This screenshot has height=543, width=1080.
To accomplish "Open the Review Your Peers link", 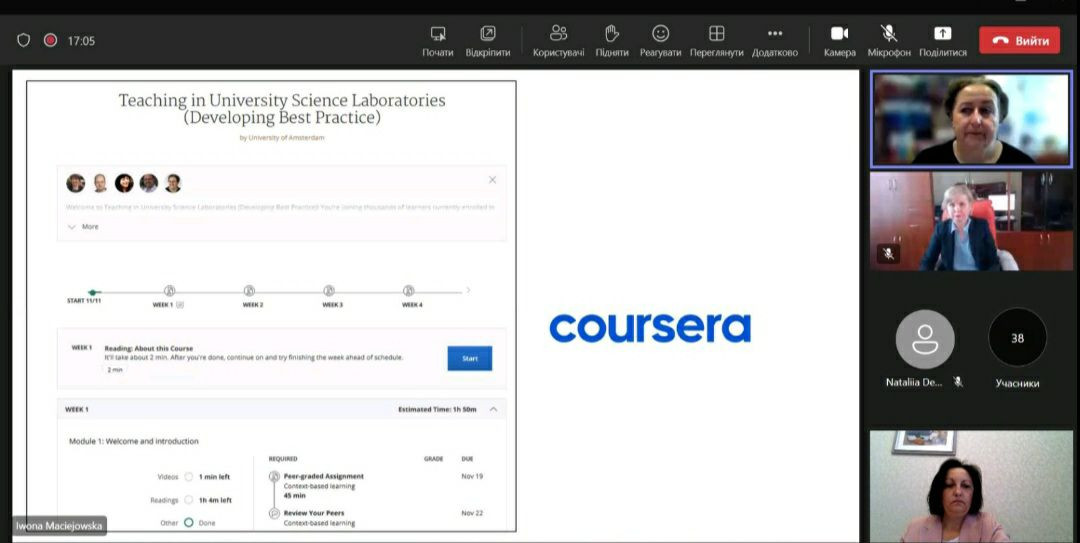I will [x=314, y=513].
